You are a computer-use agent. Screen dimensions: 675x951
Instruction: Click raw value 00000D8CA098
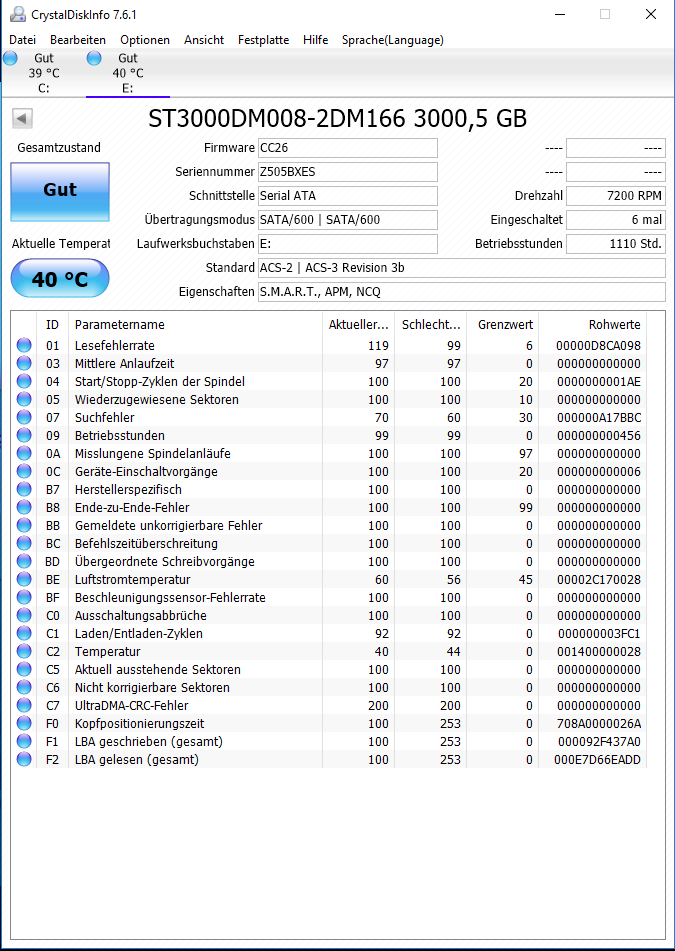point(598,346)
